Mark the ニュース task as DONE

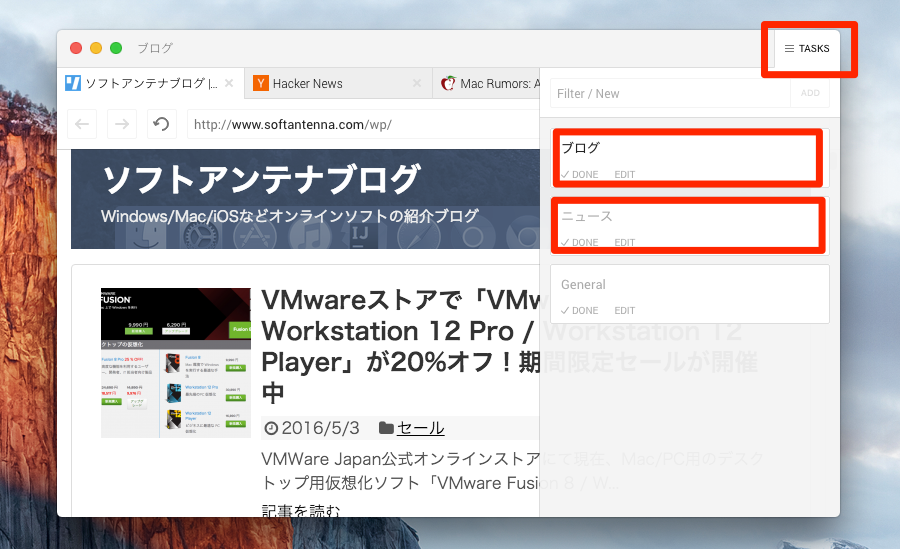[x=580, y=242]
